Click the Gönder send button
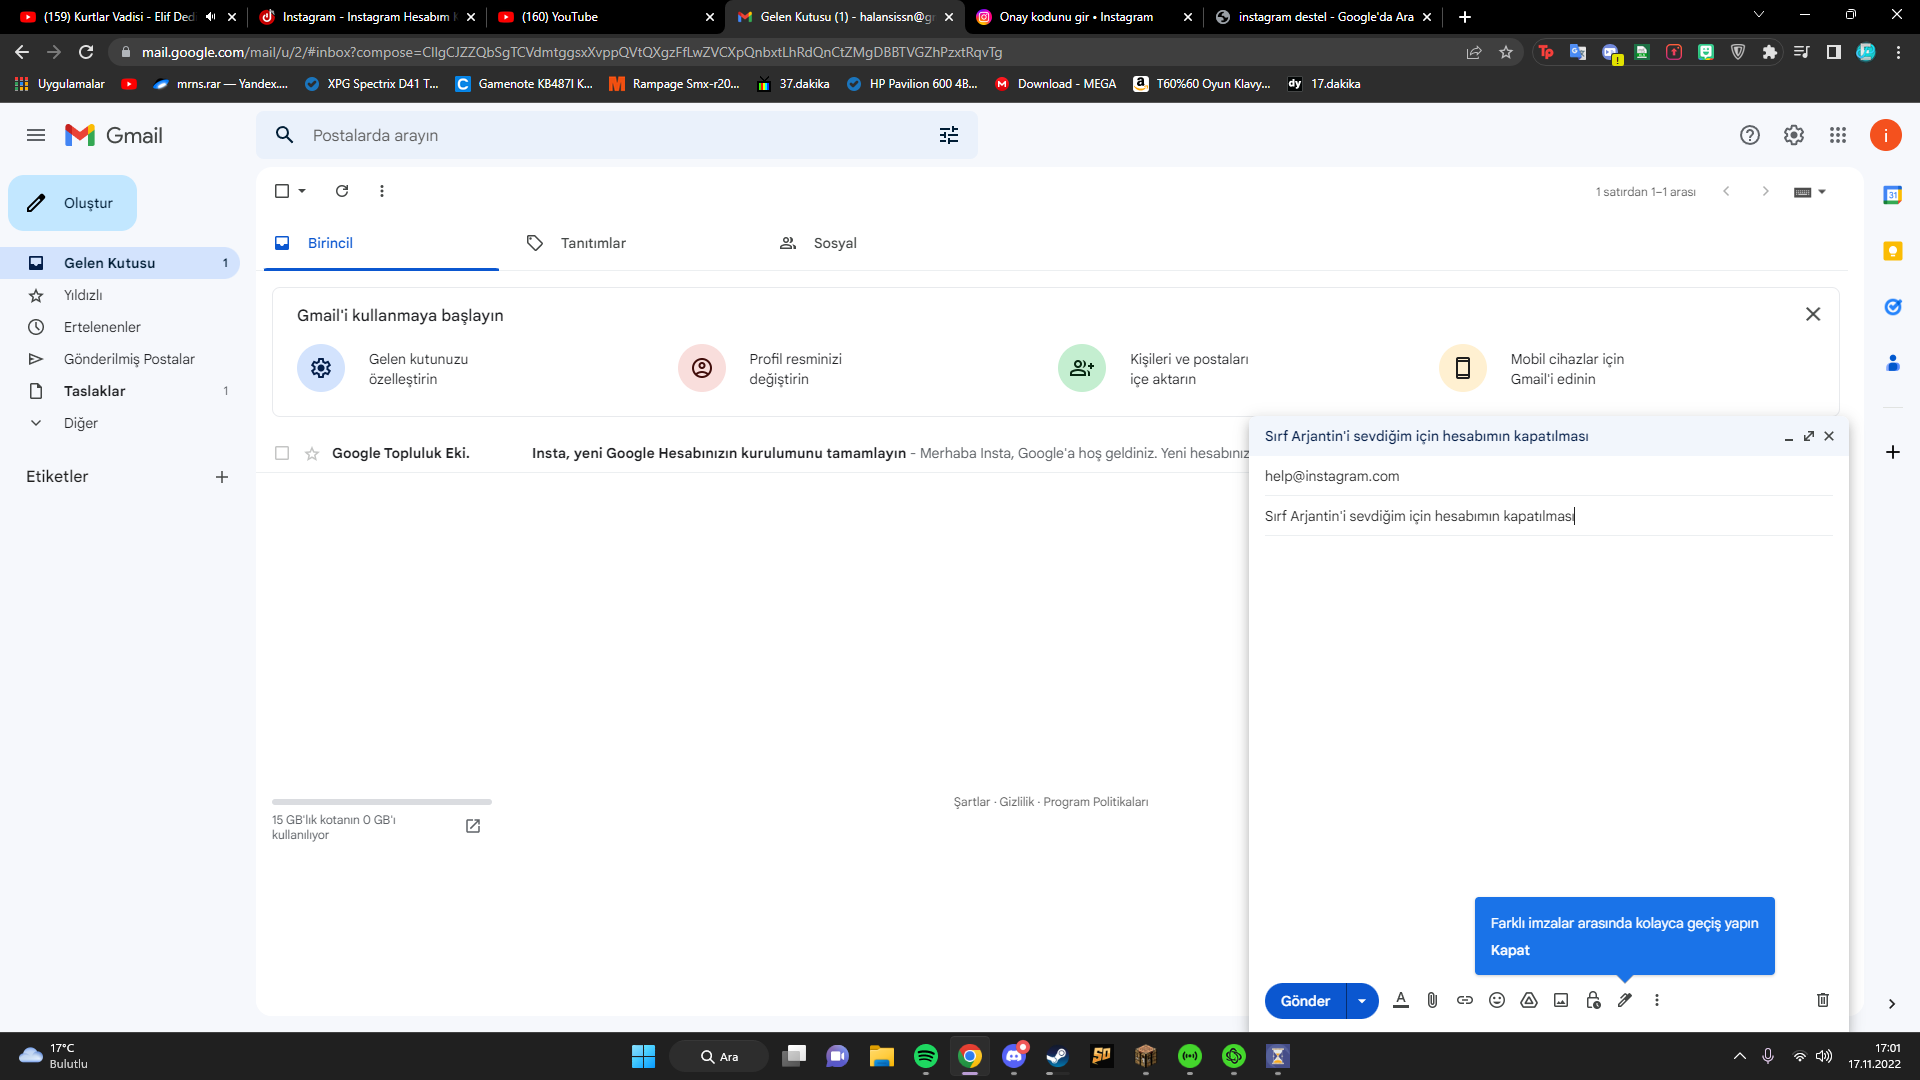The width and height of the screenshot is (1920, 1080). coord(1305,1001)
